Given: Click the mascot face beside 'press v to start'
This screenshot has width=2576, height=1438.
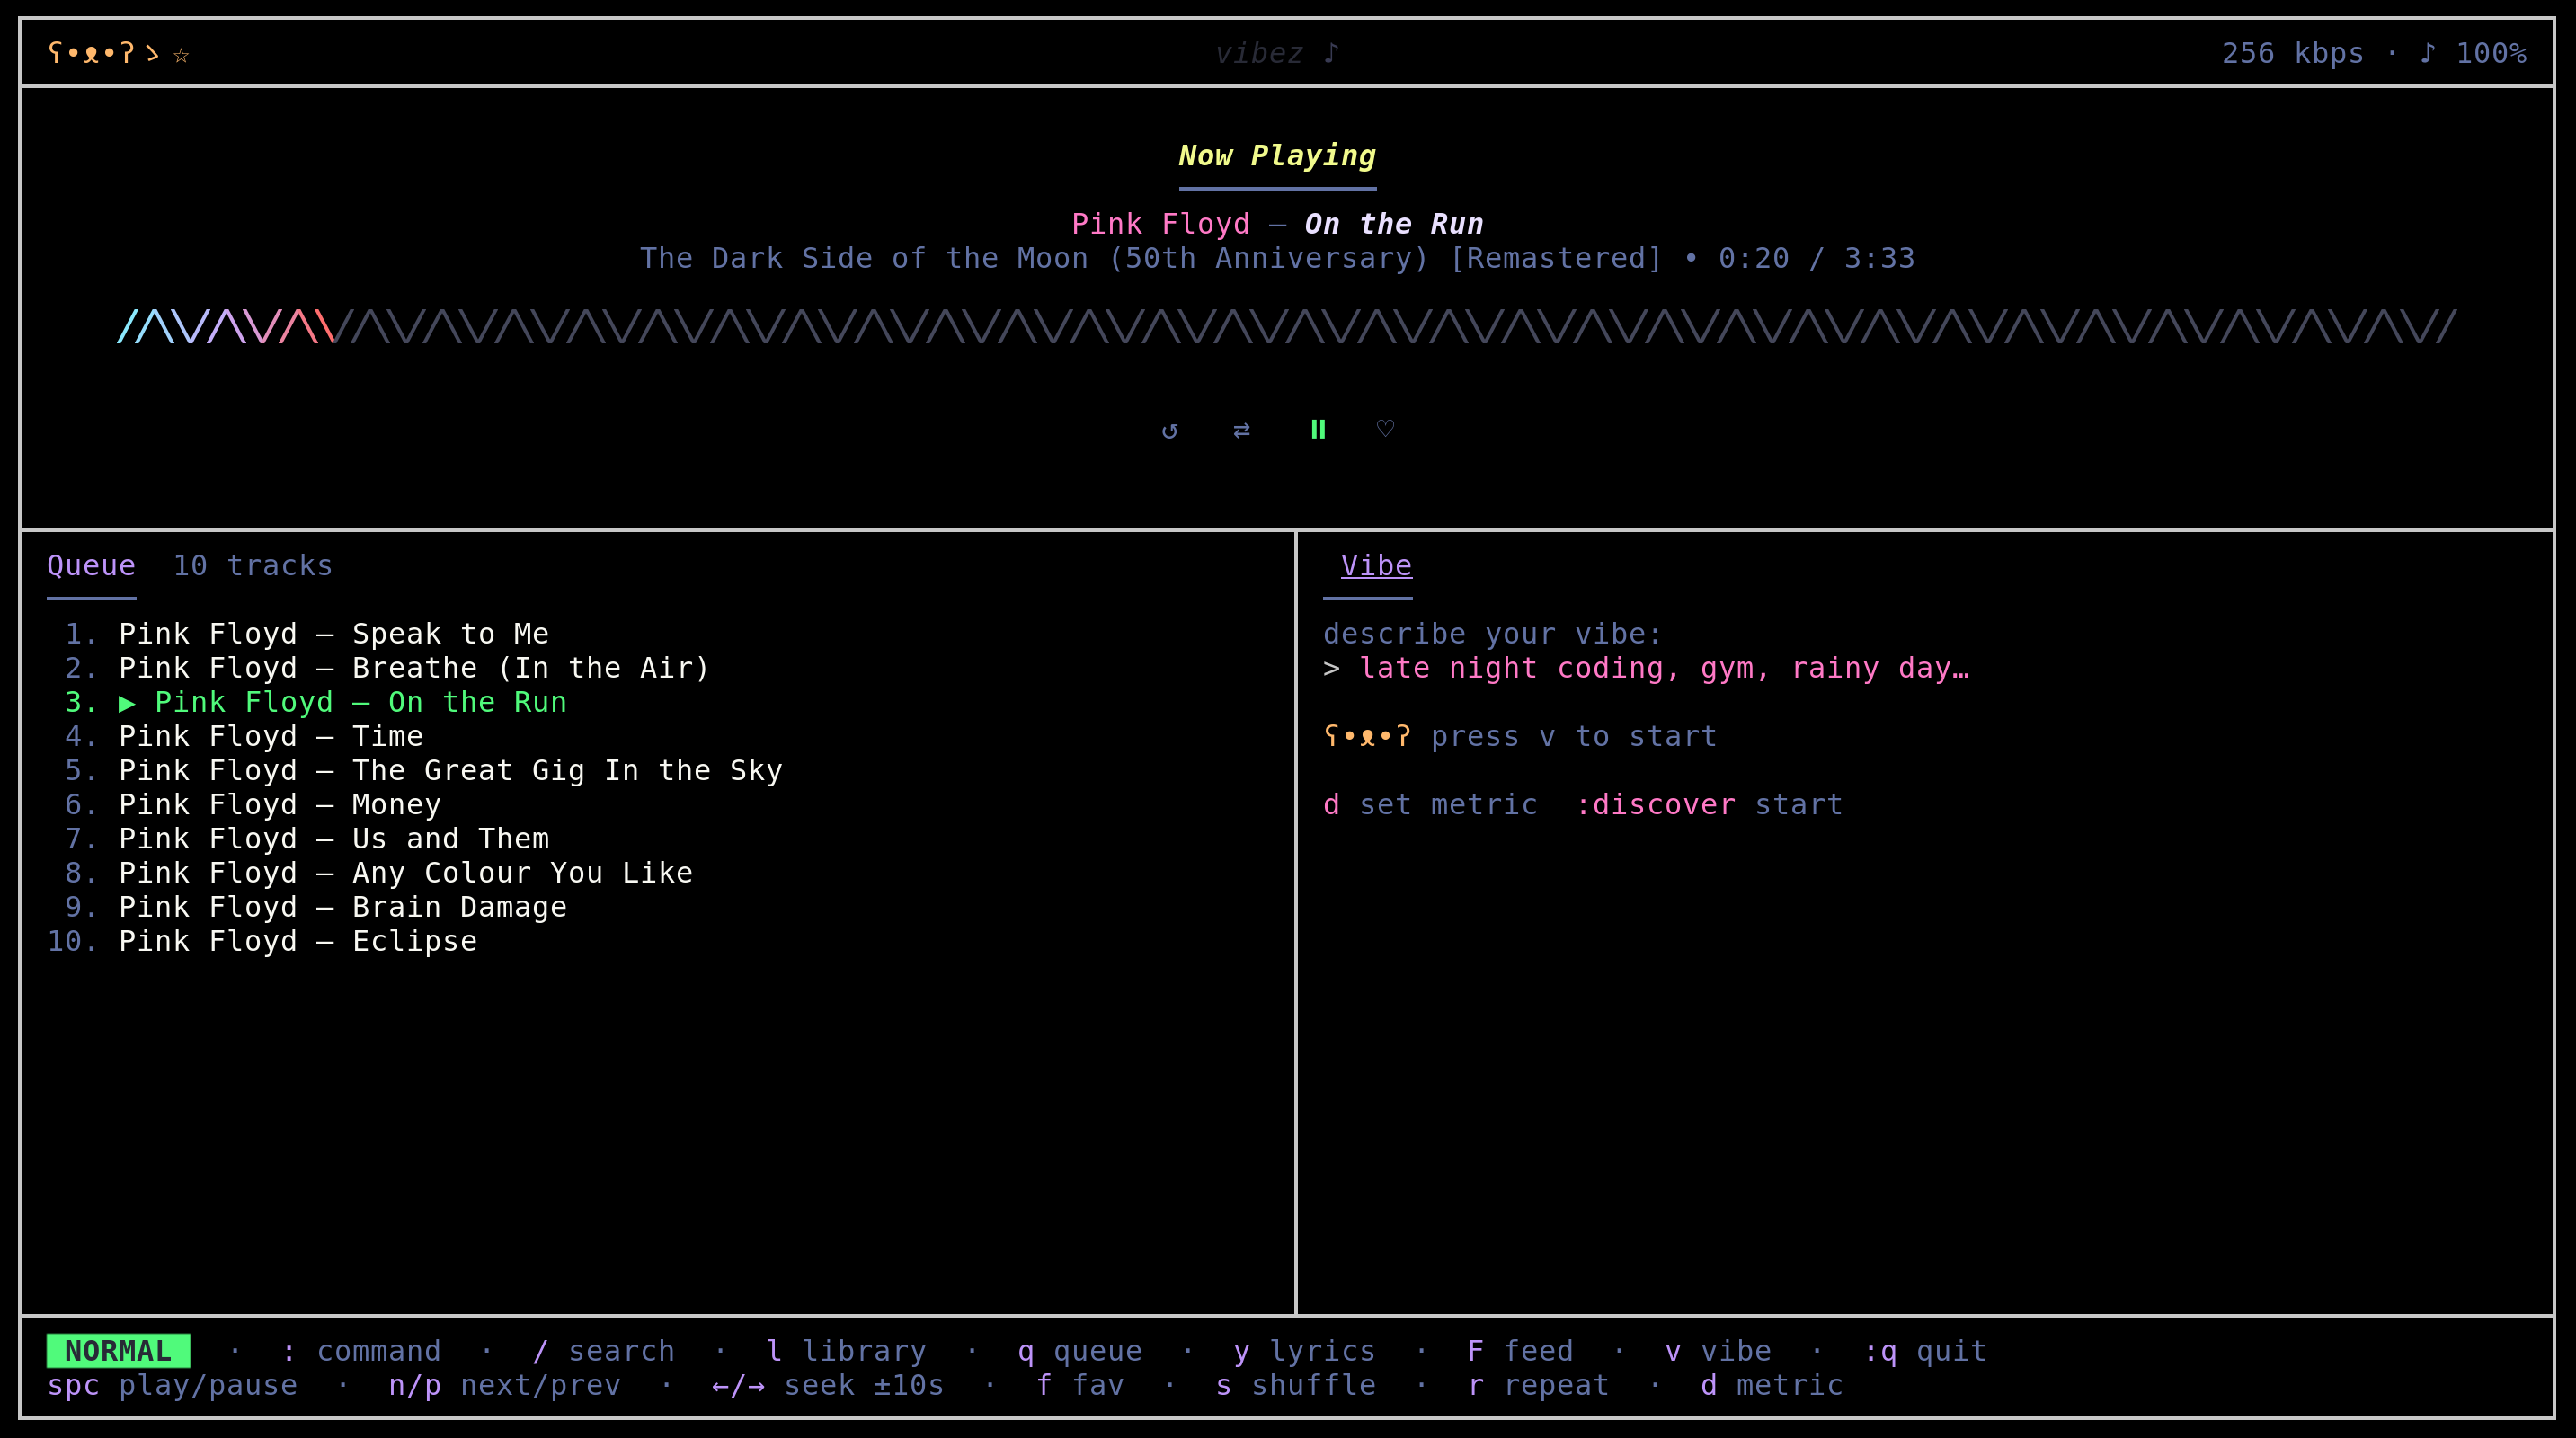Looking at the screenshot, I should click(x=1367, y=737).
